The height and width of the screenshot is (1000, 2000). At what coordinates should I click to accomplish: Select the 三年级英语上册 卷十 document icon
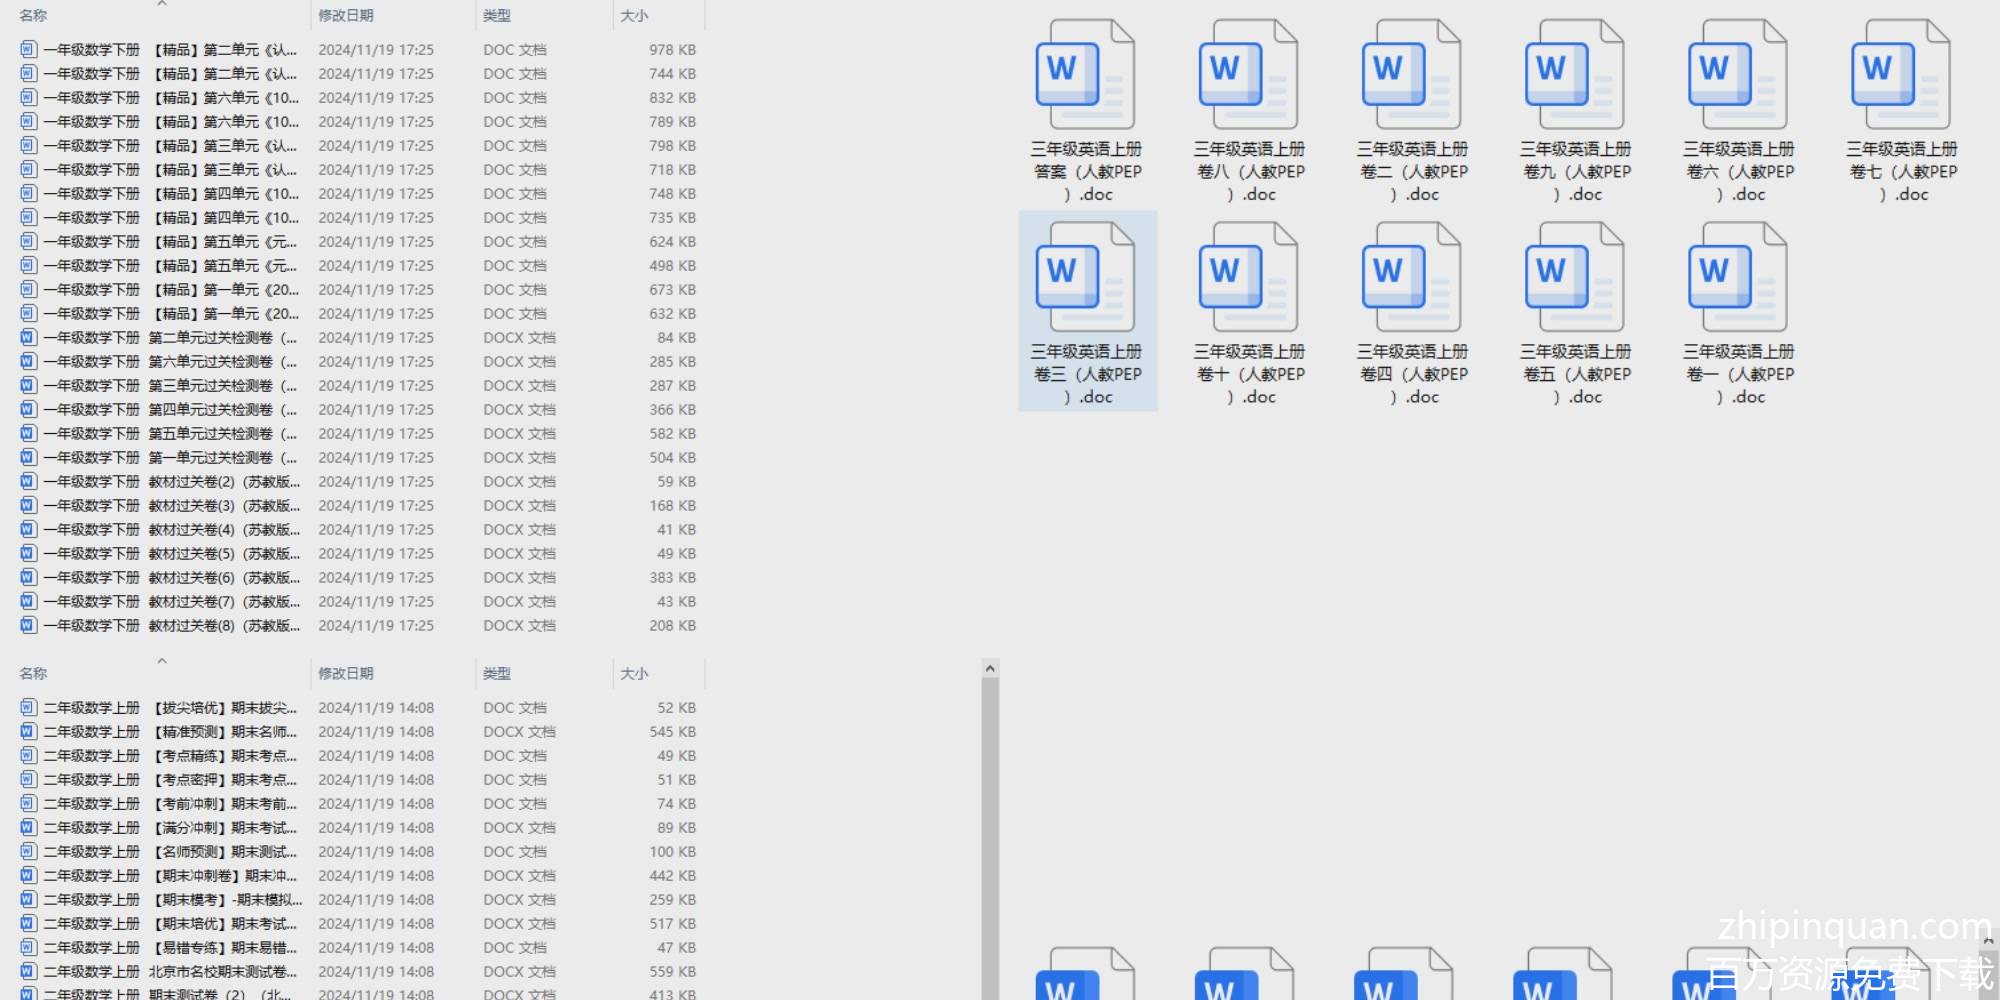pos(1249,278)
